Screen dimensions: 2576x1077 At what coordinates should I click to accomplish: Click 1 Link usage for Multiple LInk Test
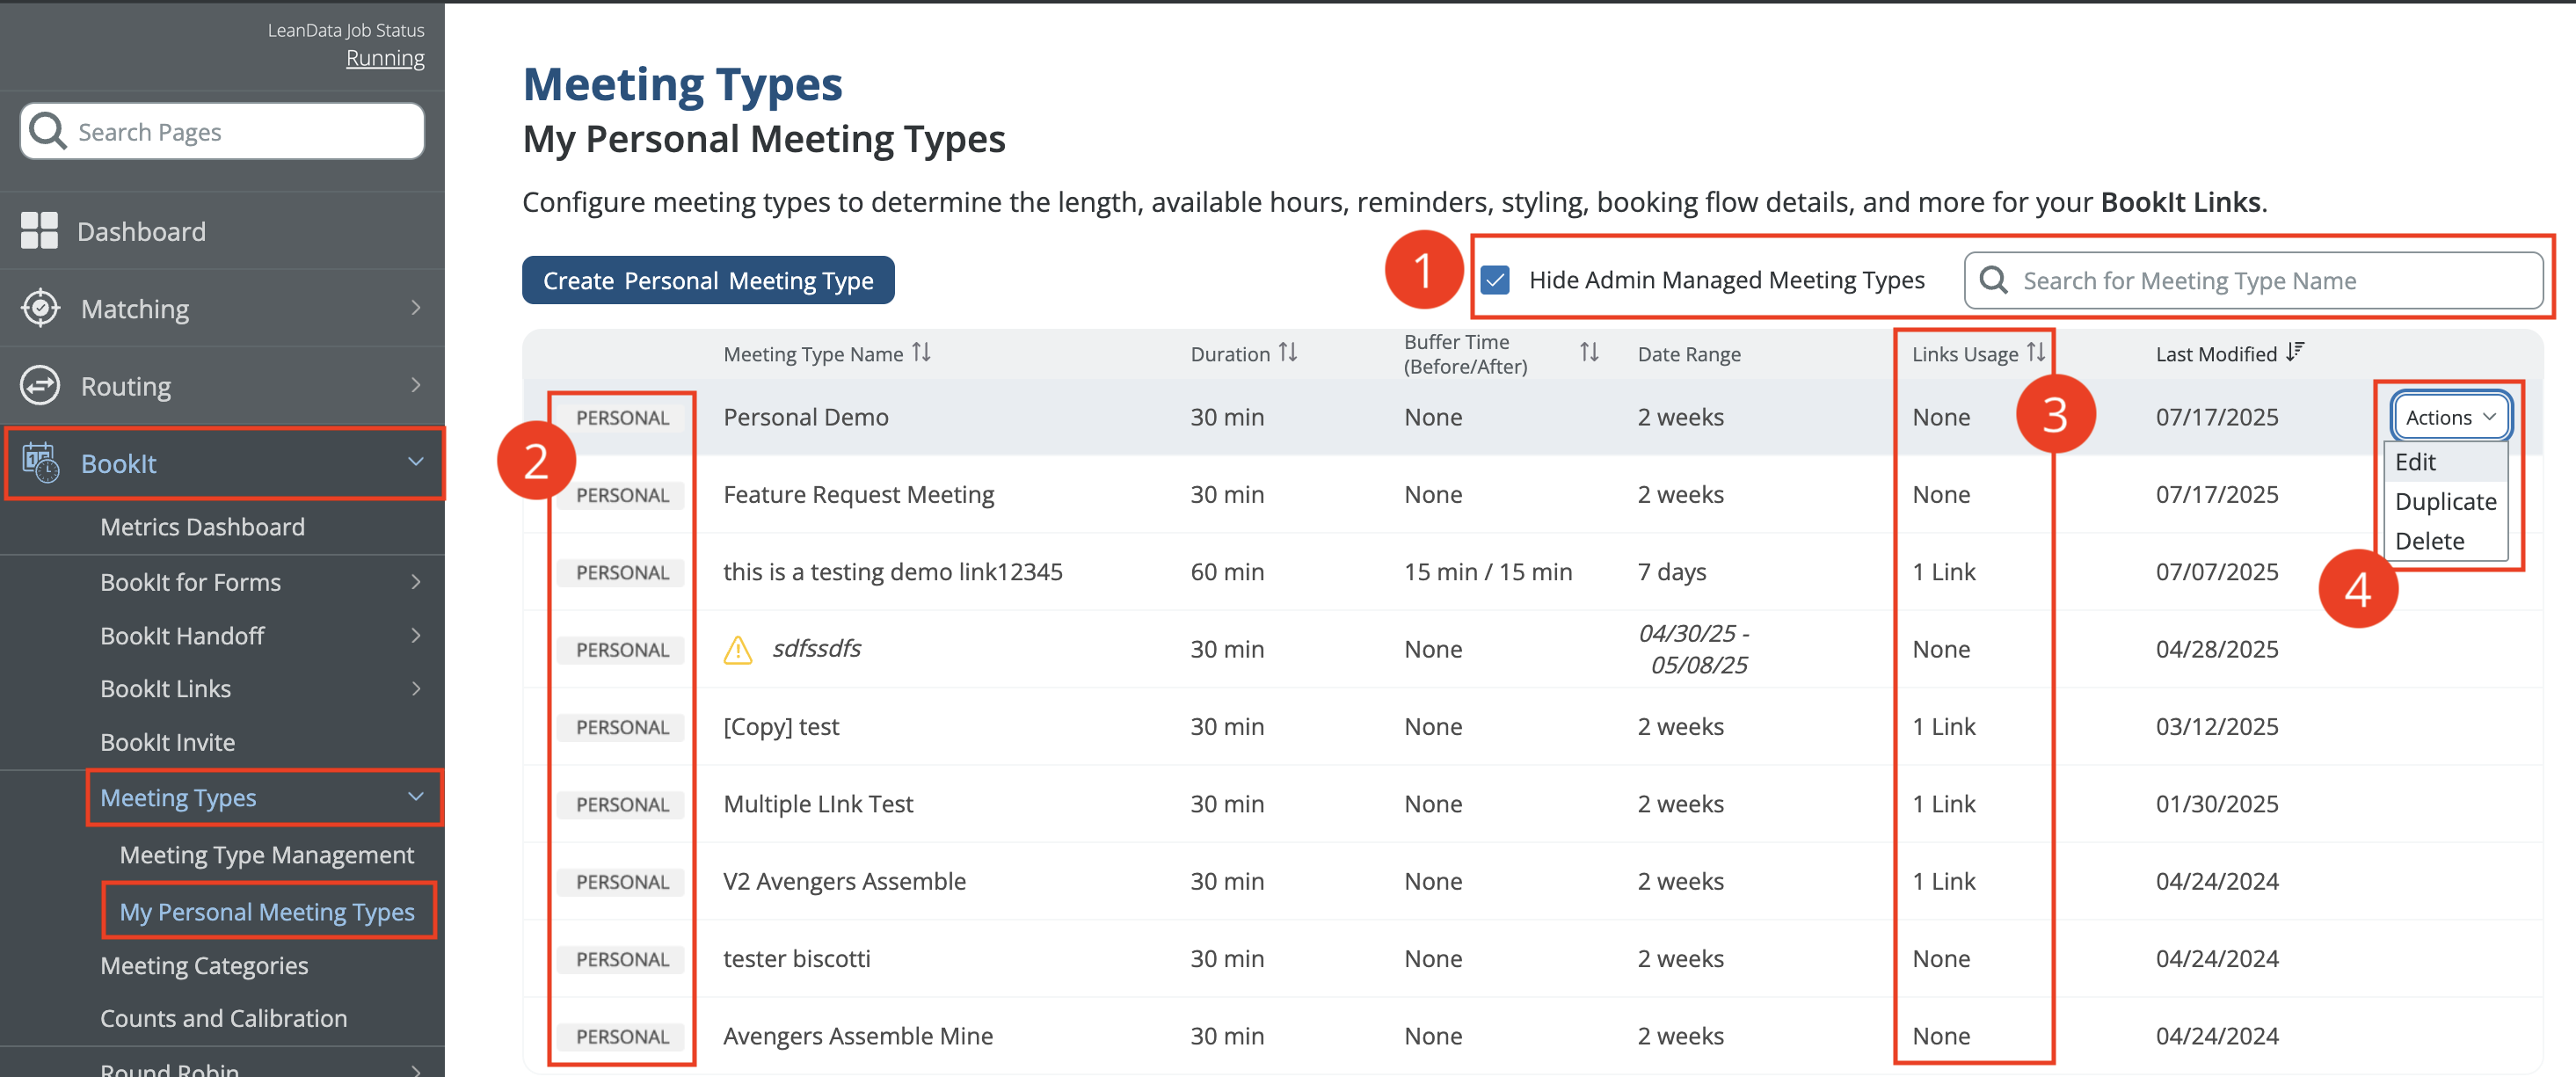click(x=1943, y=804)
